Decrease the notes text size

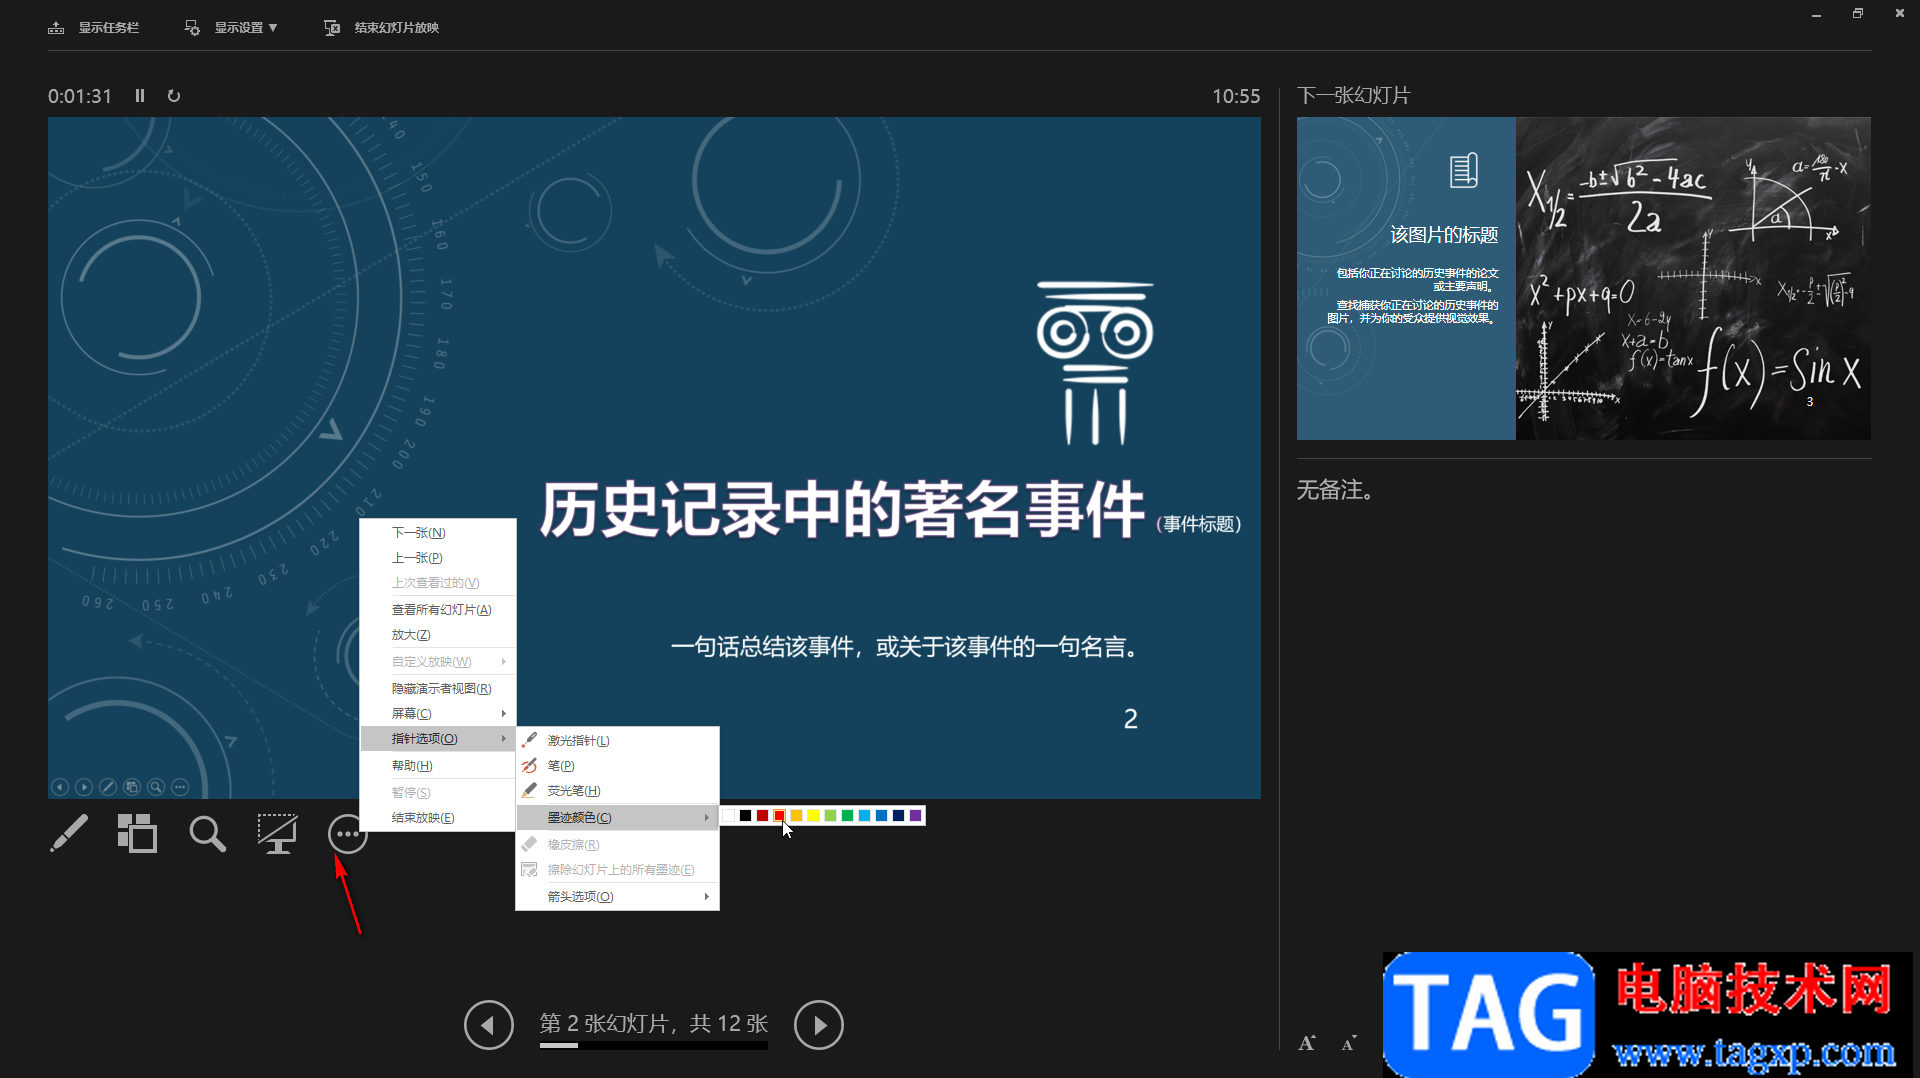[x=1349, y=1043]
